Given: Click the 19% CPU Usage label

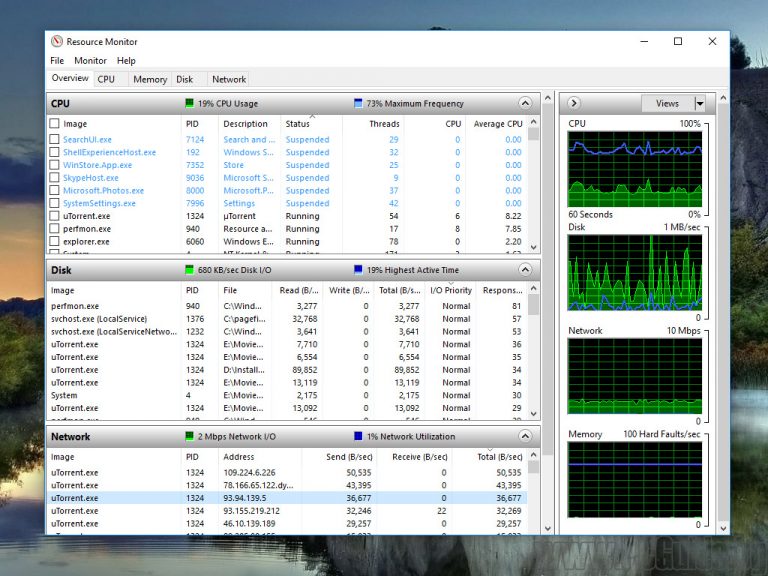Looking at the screenshot, I should pyautogui.click(x=228, y=103).
